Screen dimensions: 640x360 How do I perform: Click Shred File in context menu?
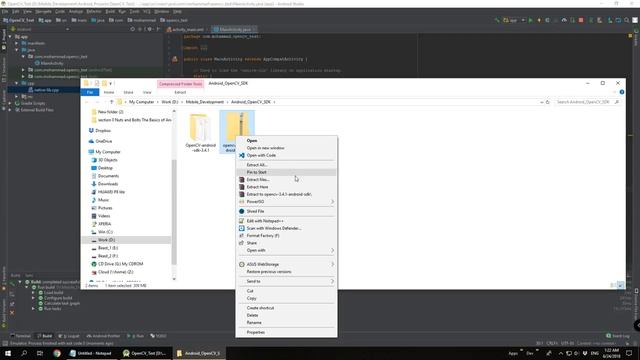(256, 211)
